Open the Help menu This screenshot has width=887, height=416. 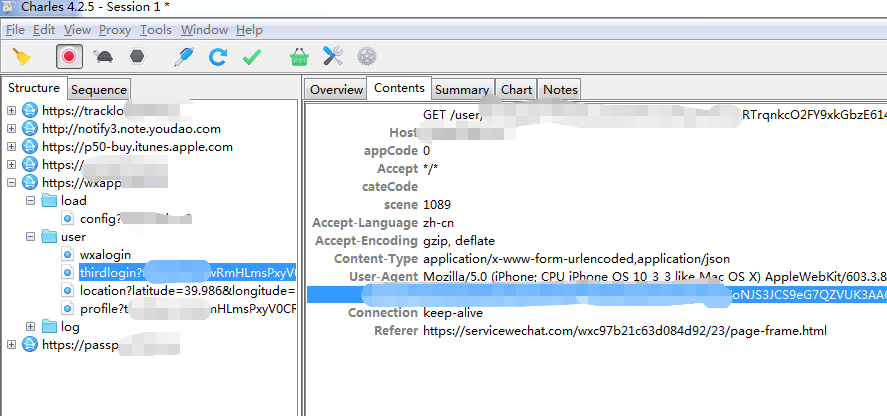249,30
